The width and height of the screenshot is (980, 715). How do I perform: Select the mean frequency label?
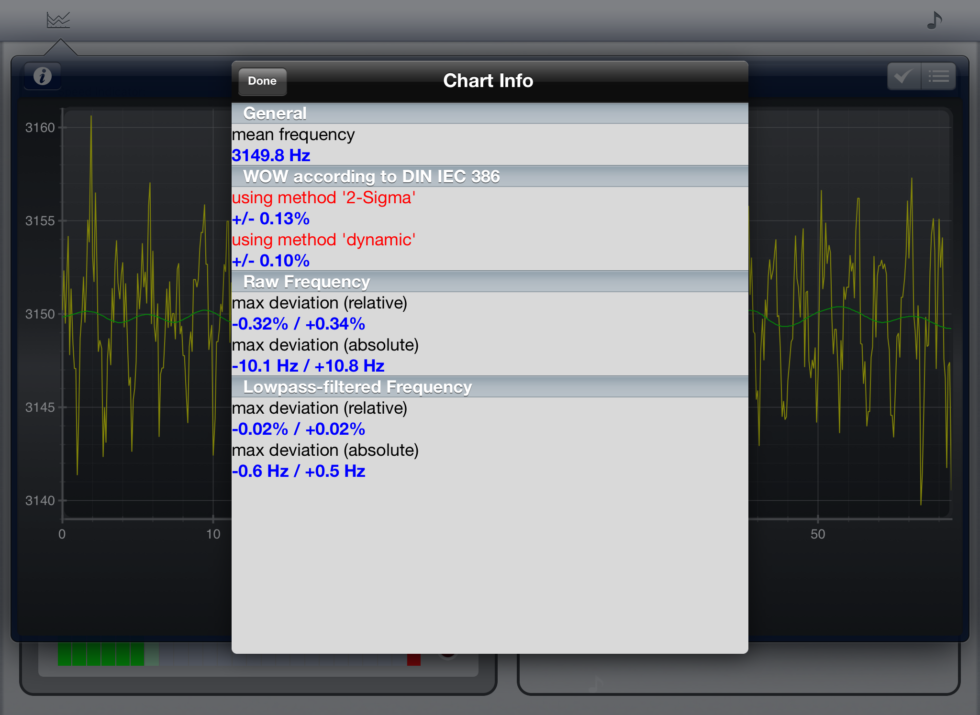pos(293,134)
